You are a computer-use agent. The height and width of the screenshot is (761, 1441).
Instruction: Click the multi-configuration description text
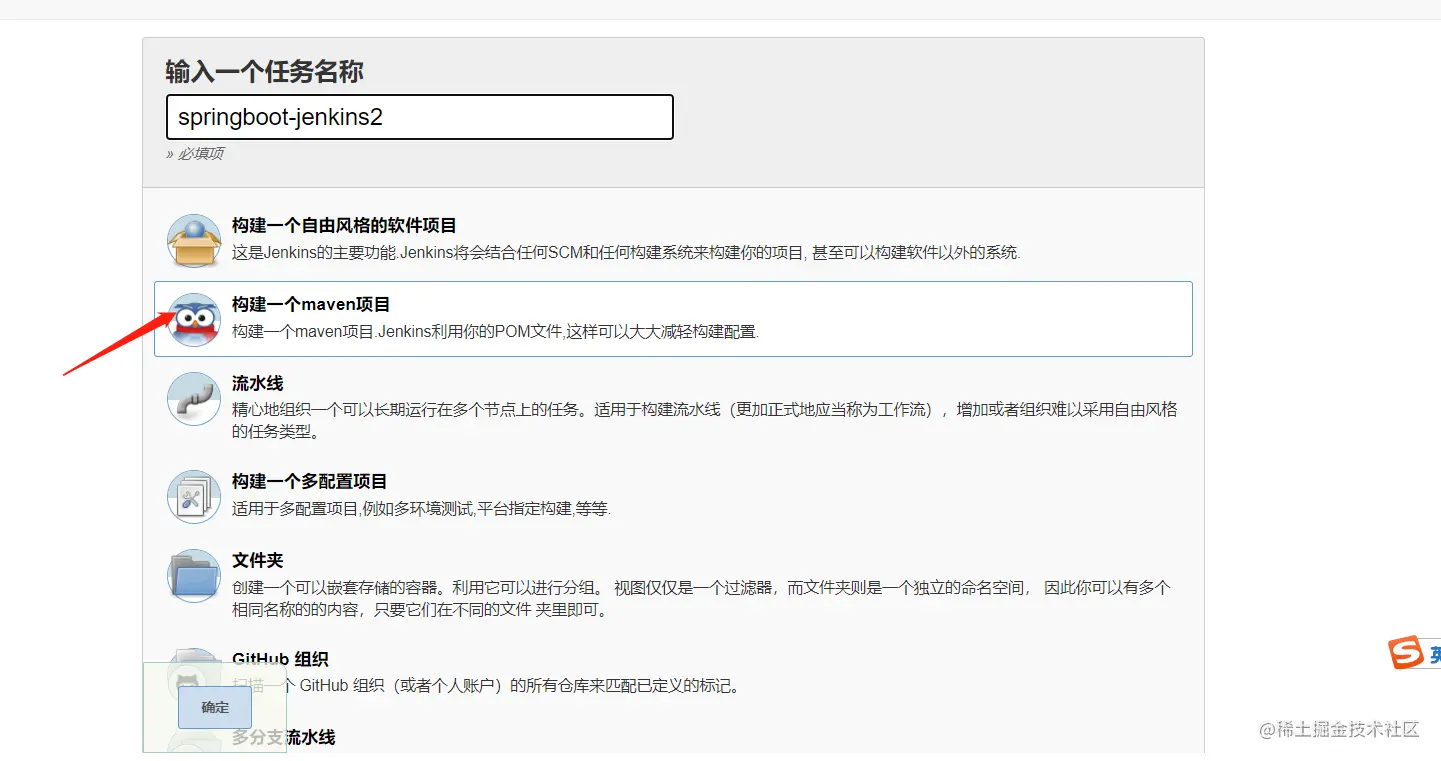tap(421, 509)
